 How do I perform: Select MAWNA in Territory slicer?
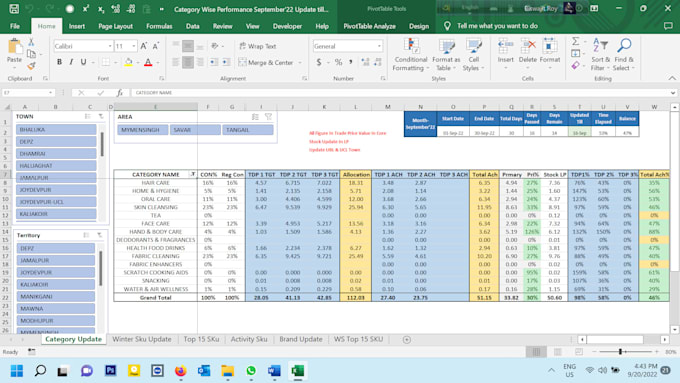pyautogui.click(x=56, y=308)
